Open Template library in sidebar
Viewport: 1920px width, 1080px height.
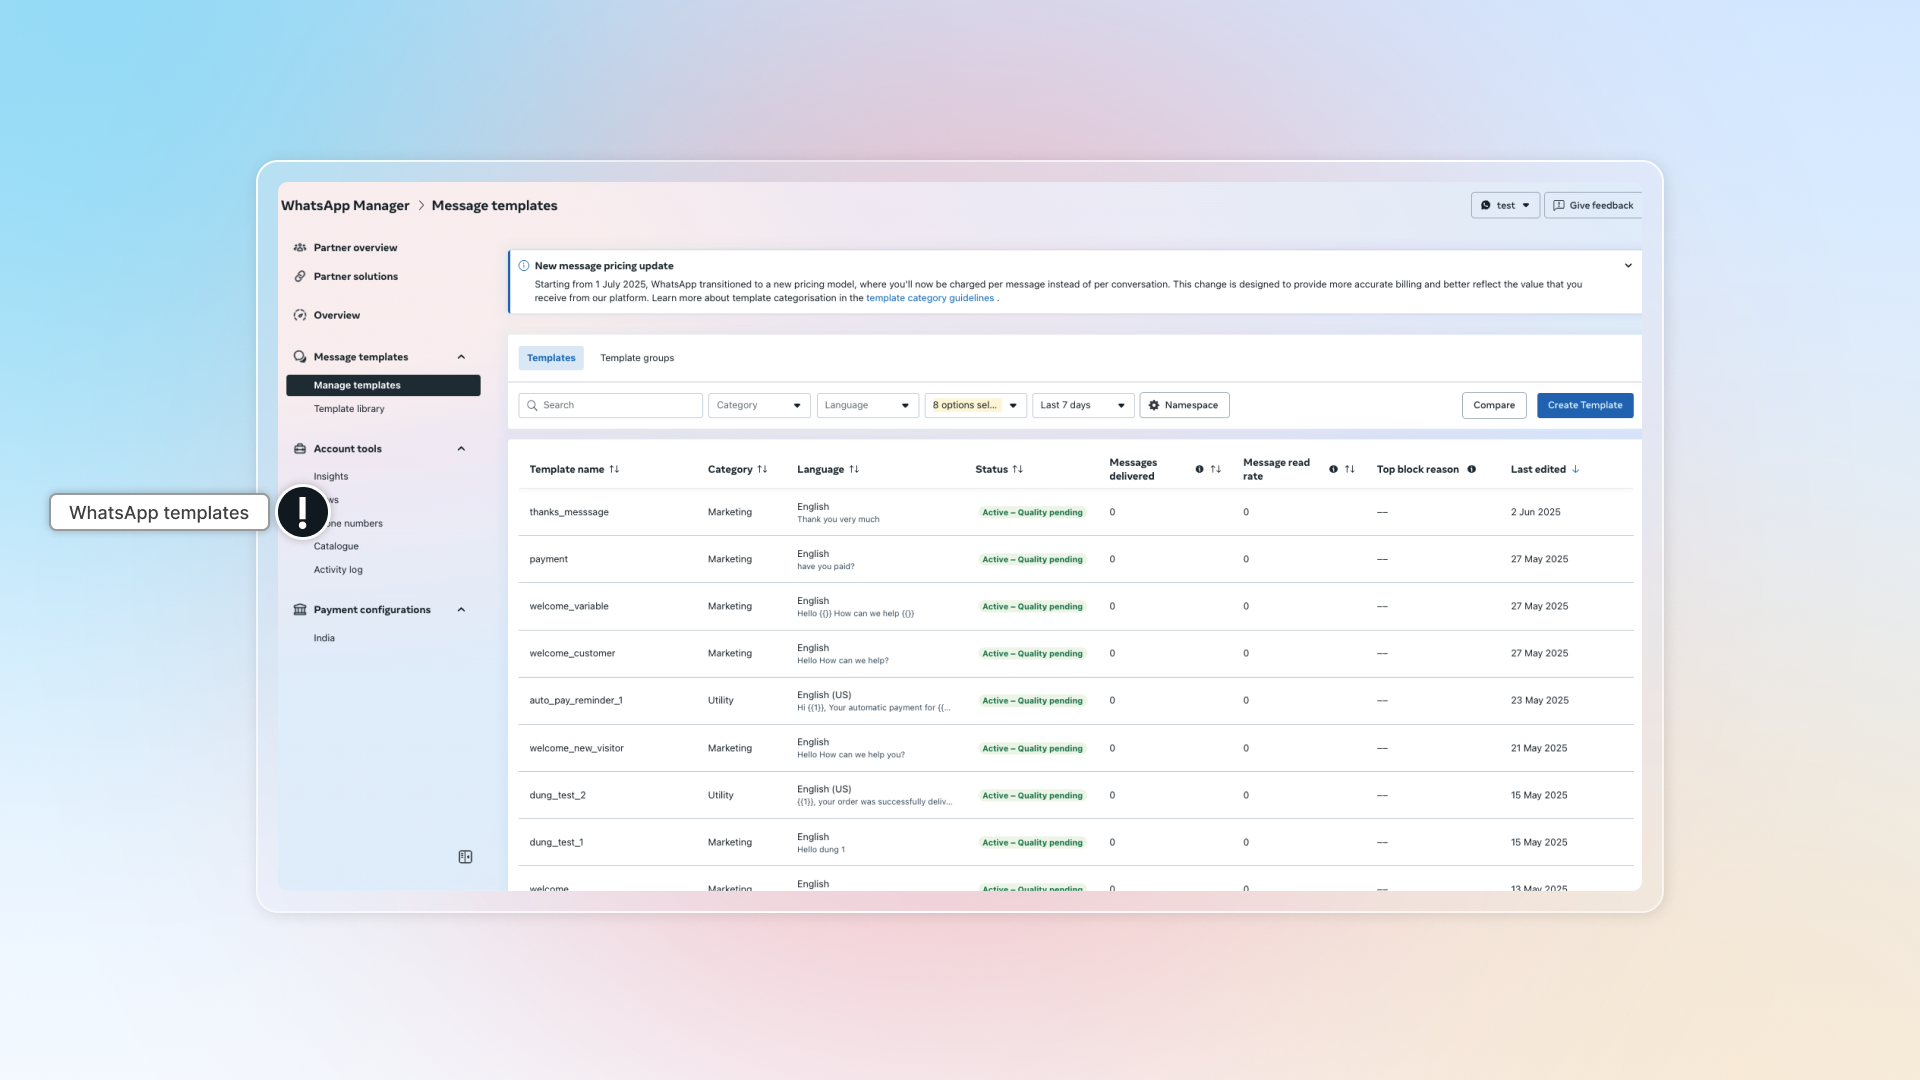click(x=349, y=409)
